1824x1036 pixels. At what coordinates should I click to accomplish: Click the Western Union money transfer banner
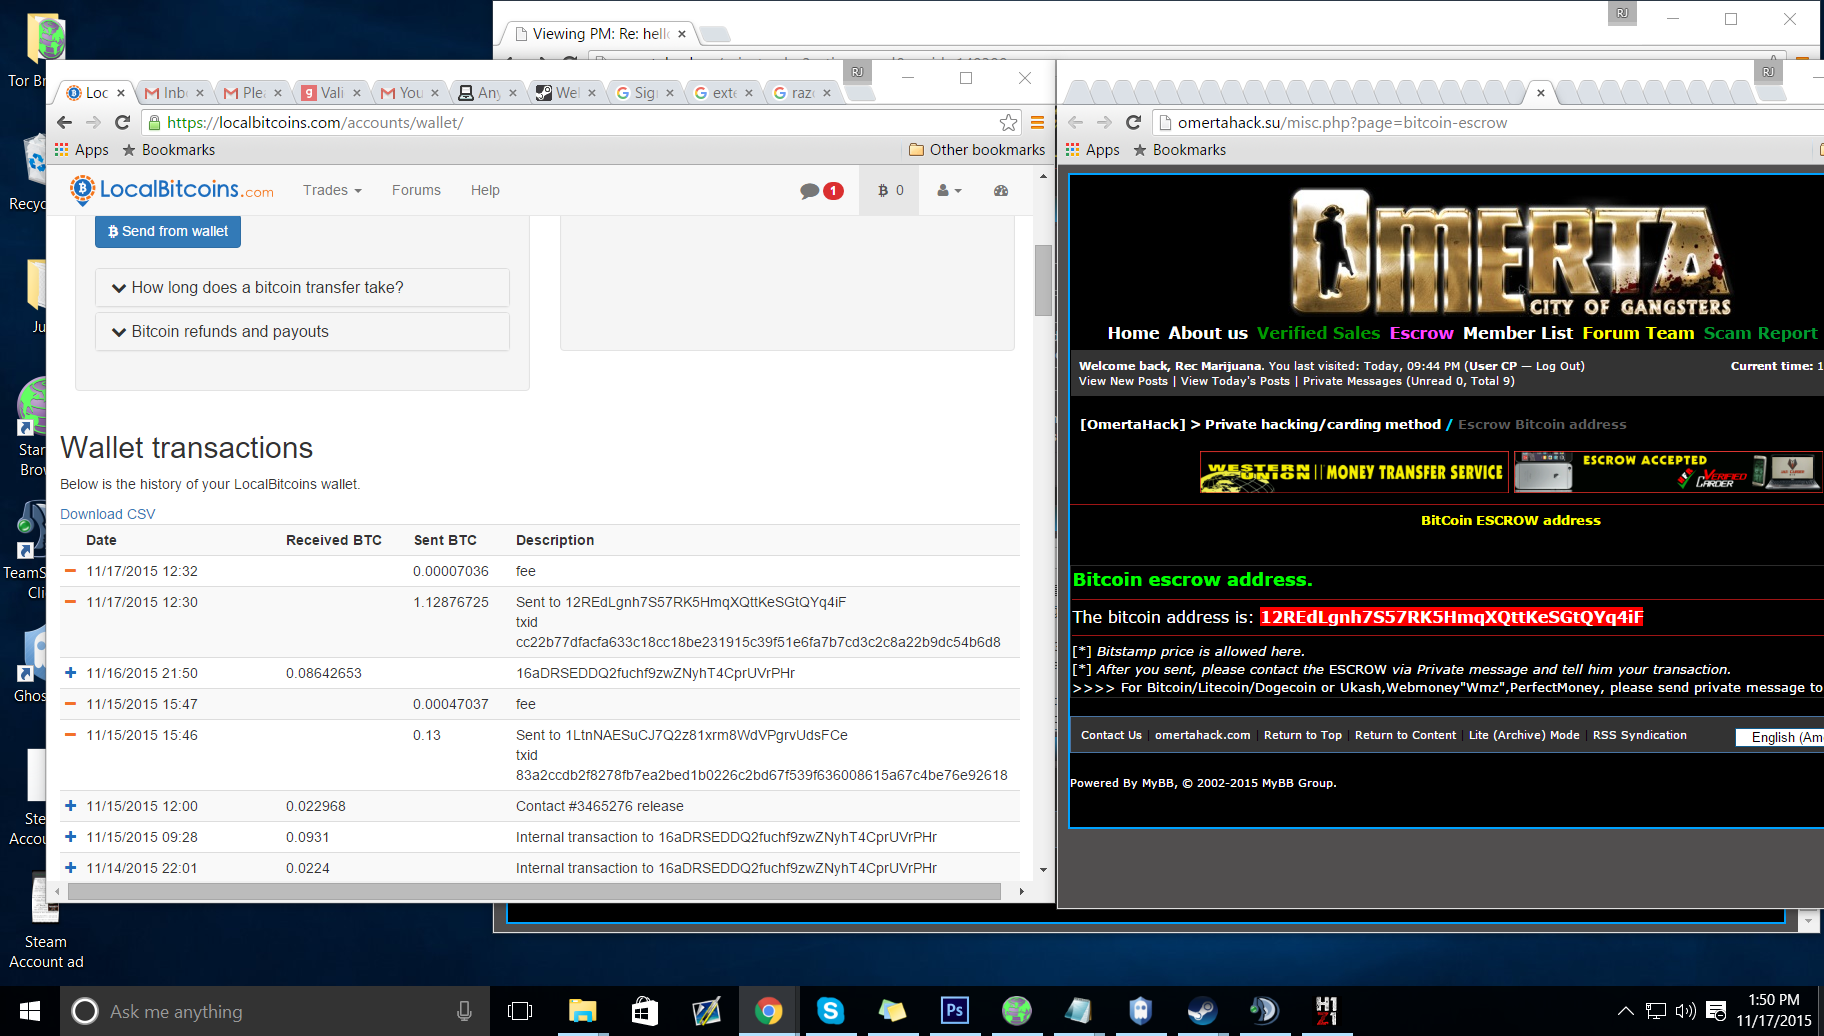click(x=1354, y=472)
